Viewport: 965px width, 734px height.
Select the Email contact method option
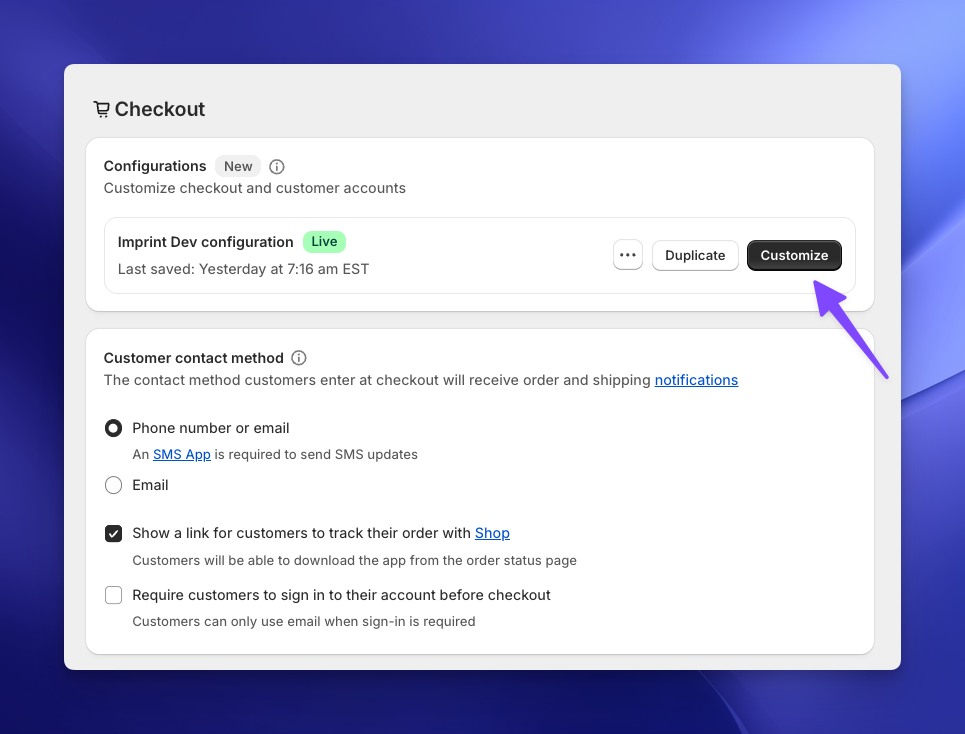pos(113,484)
